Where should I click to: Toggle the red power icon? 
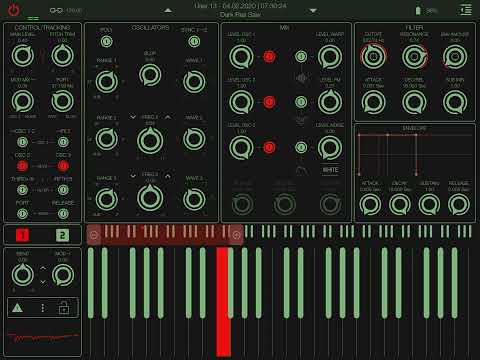point(14,10)
